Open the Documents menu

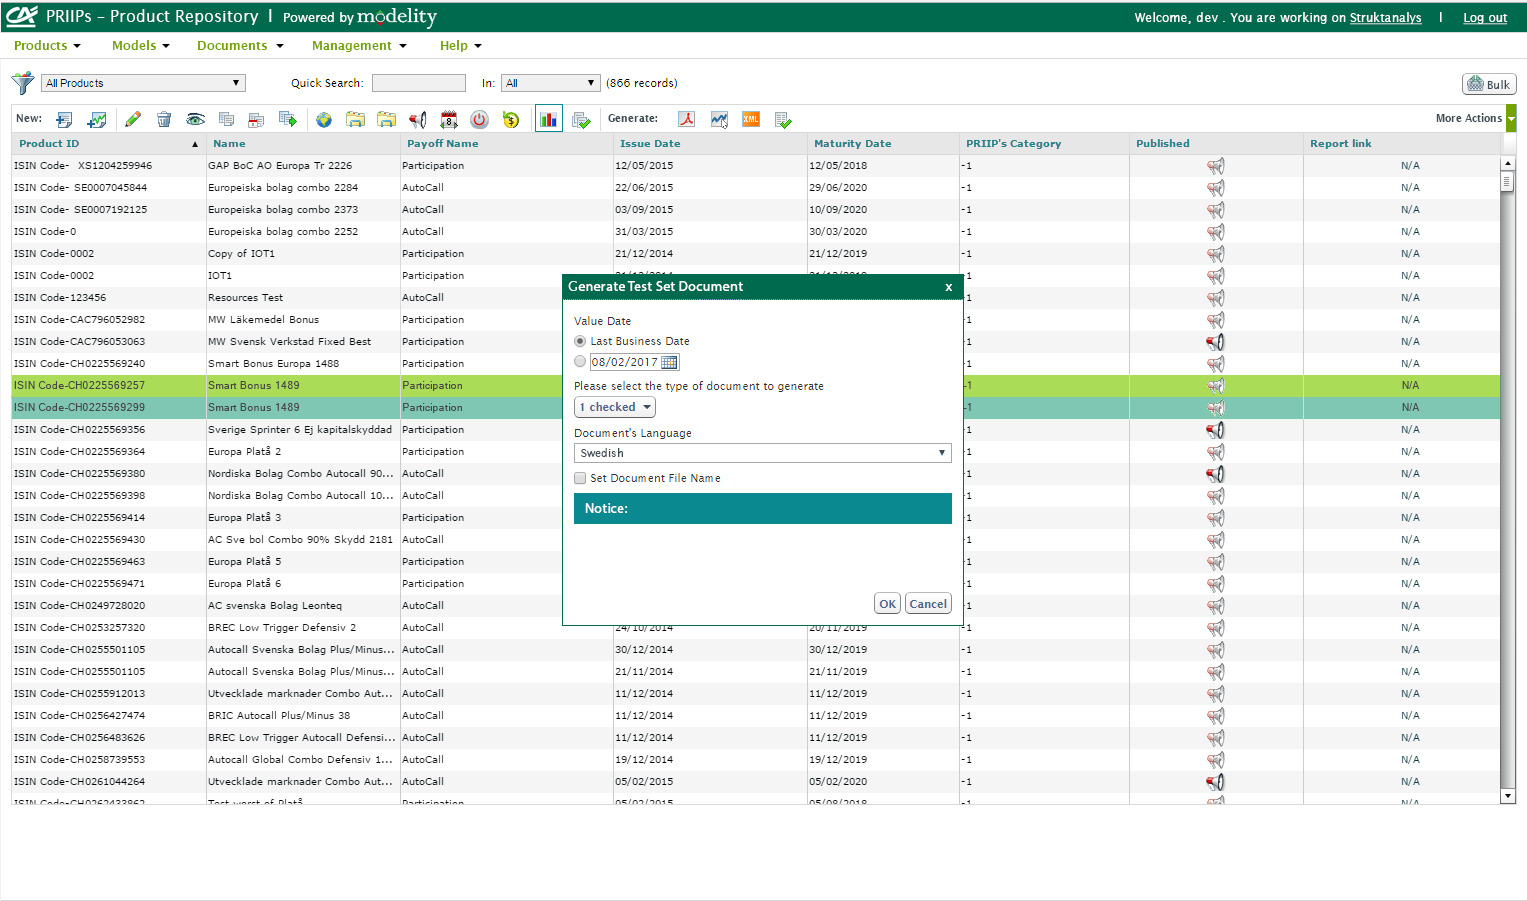click(x=240, y=46)
